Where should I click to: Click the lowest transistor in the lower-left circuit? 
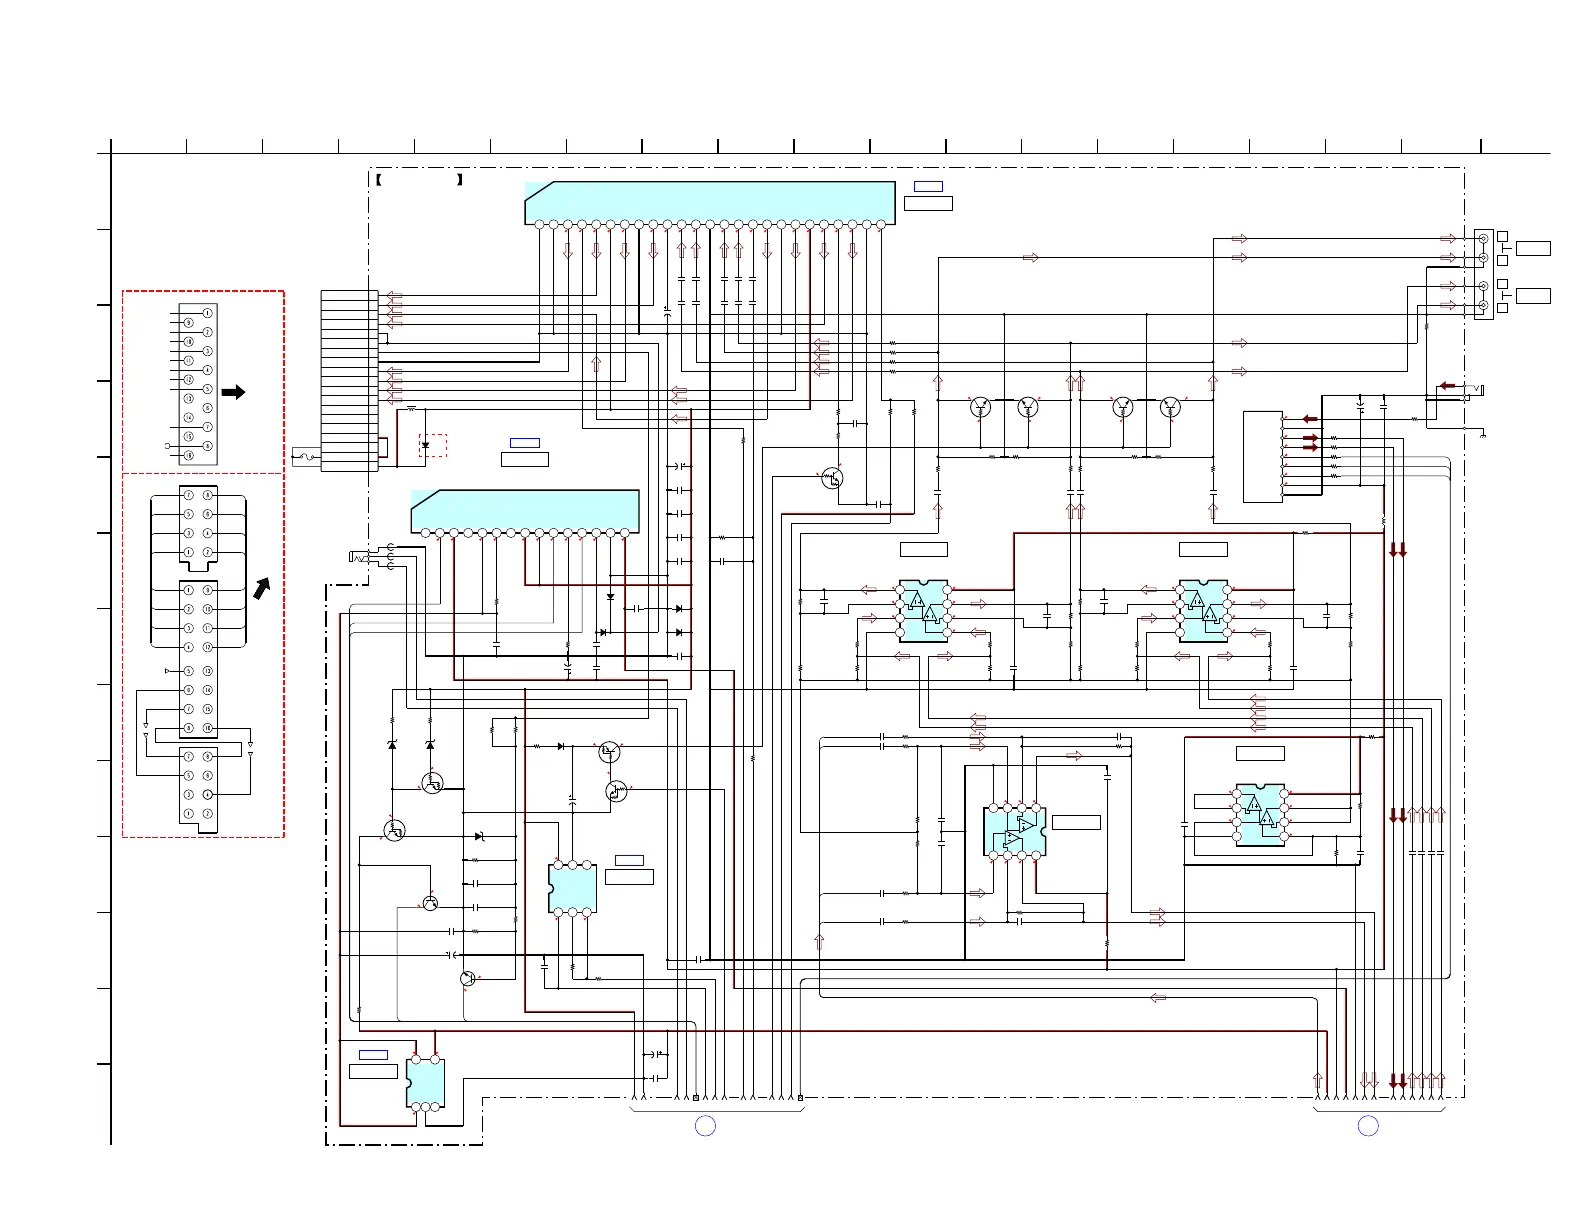click(x=467, y=978)
